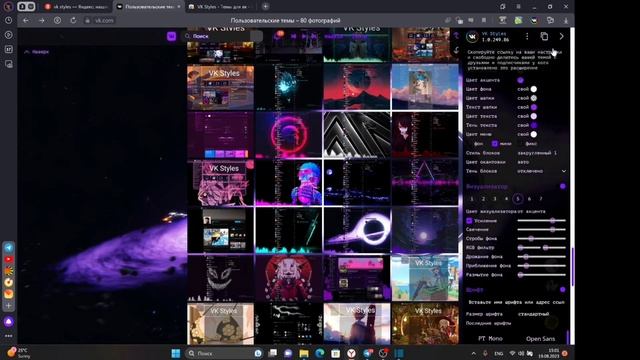640x360 pixels.
Task: Toggle the Font section switch
Action: [563, 289]
